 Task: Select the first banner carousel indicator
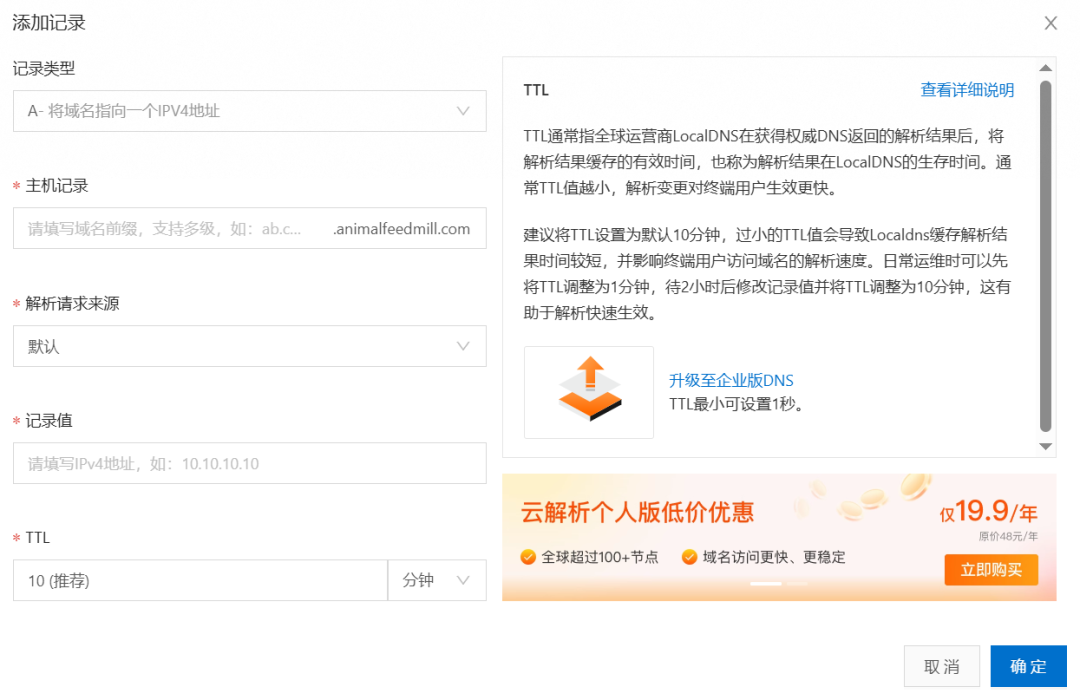click(x=766, y=583)
